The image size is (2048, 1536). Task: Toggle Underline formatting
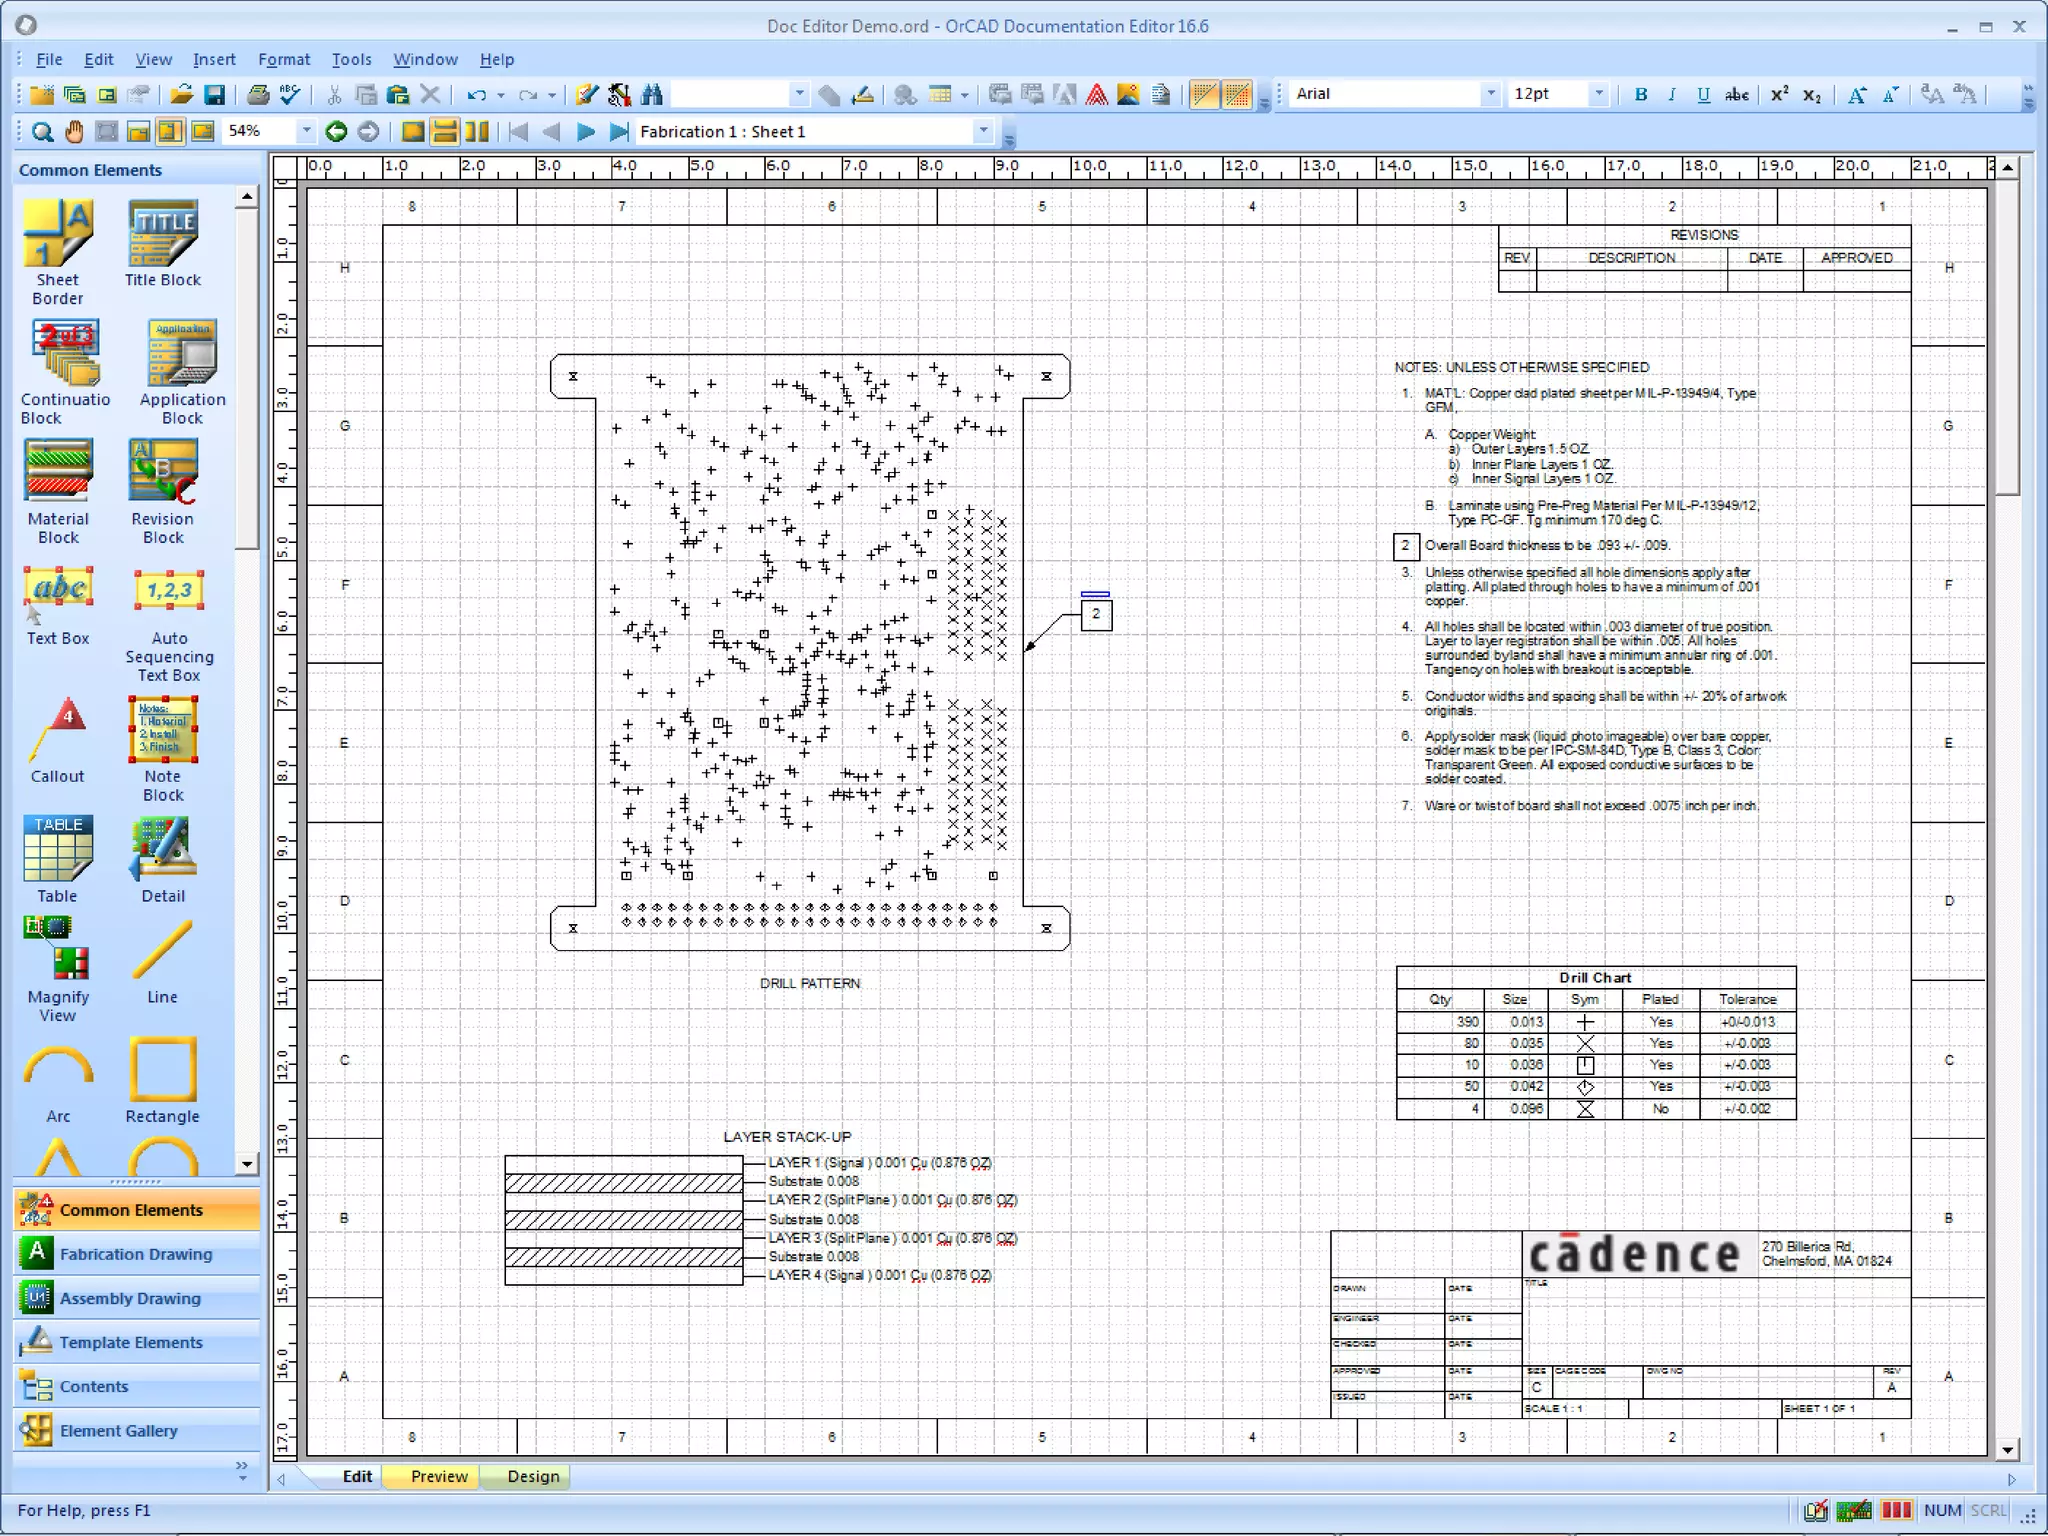(1703, 94)
